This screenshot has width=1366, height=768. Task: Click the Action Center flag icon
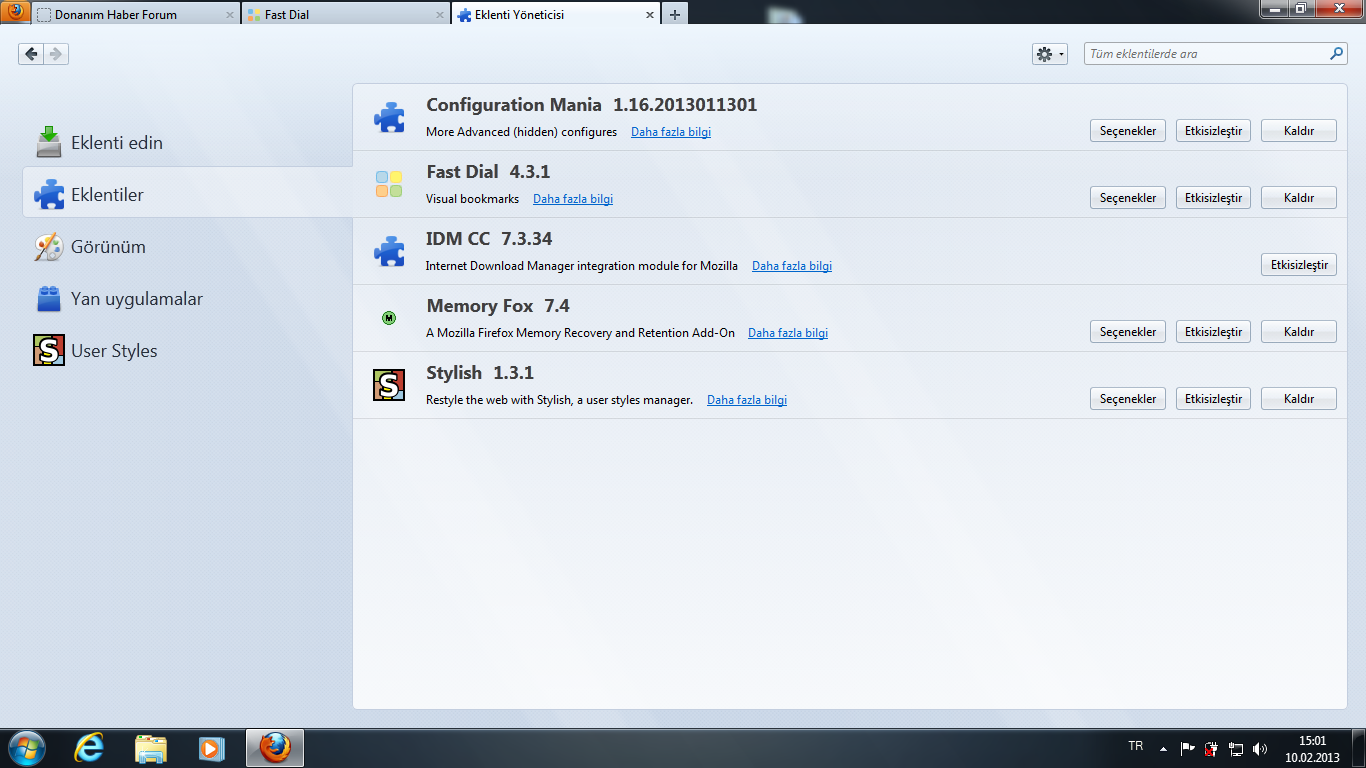[x=1187, y=748]
